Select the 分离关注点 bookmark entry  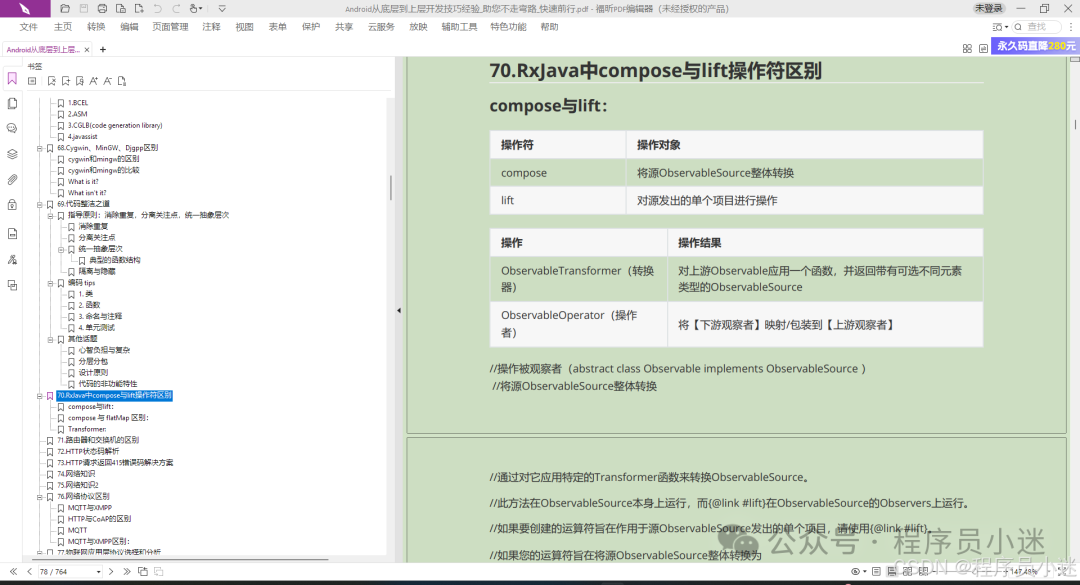coord(97,238)
